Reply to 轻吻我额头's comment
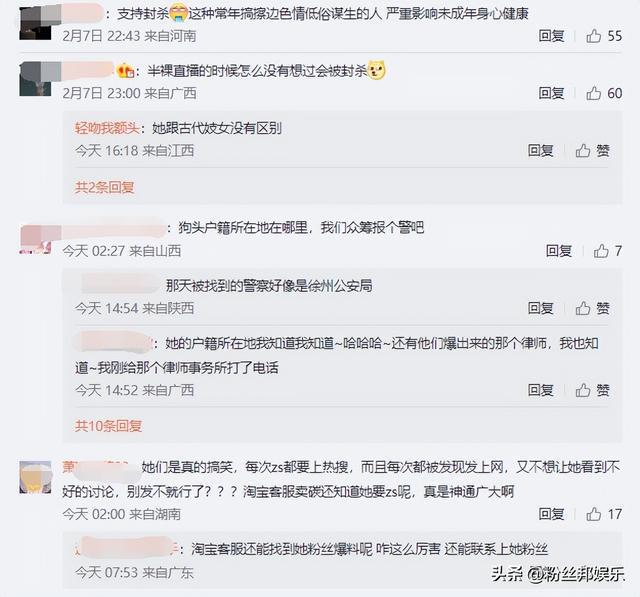Viewport: 640px width, 597px height. 541,151
